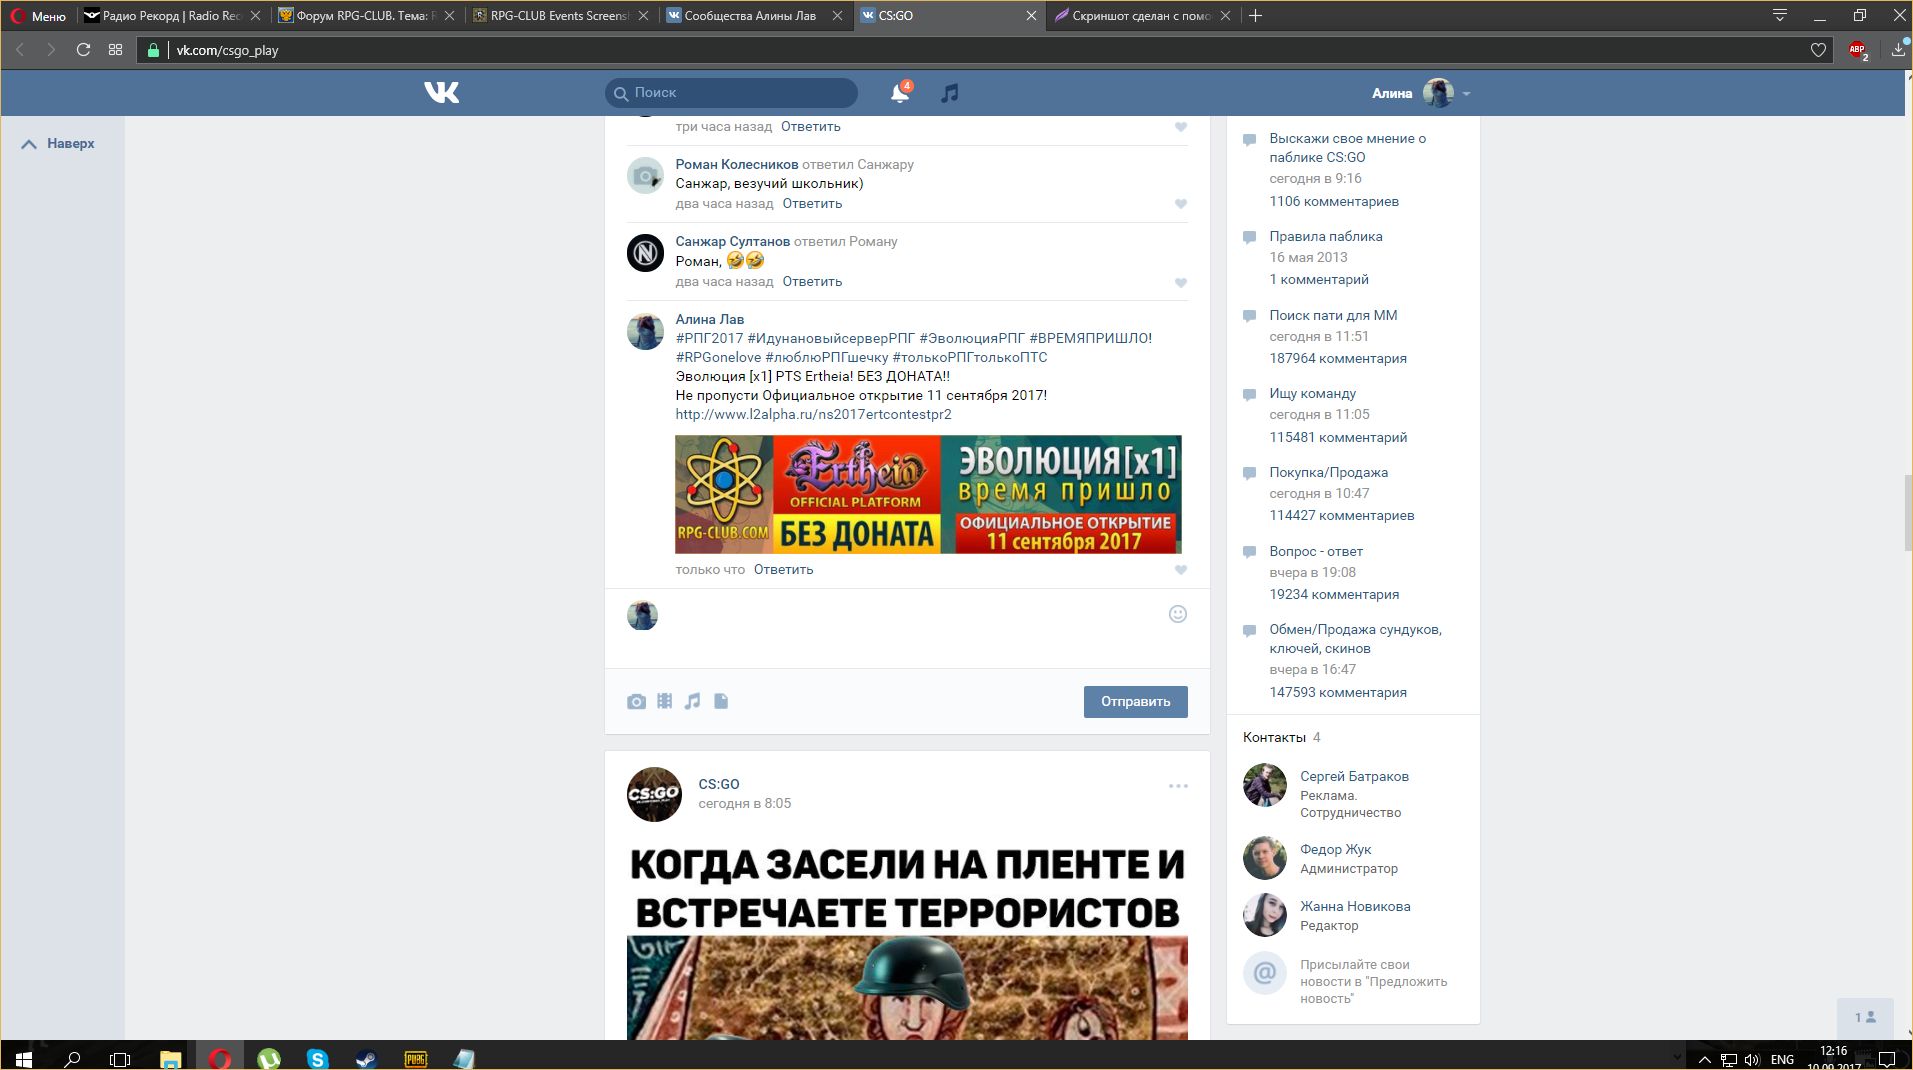Screen dimensions: 1913x1070
Task: Open Жанна Новикова's avatar
Action: click(1264, 915)
